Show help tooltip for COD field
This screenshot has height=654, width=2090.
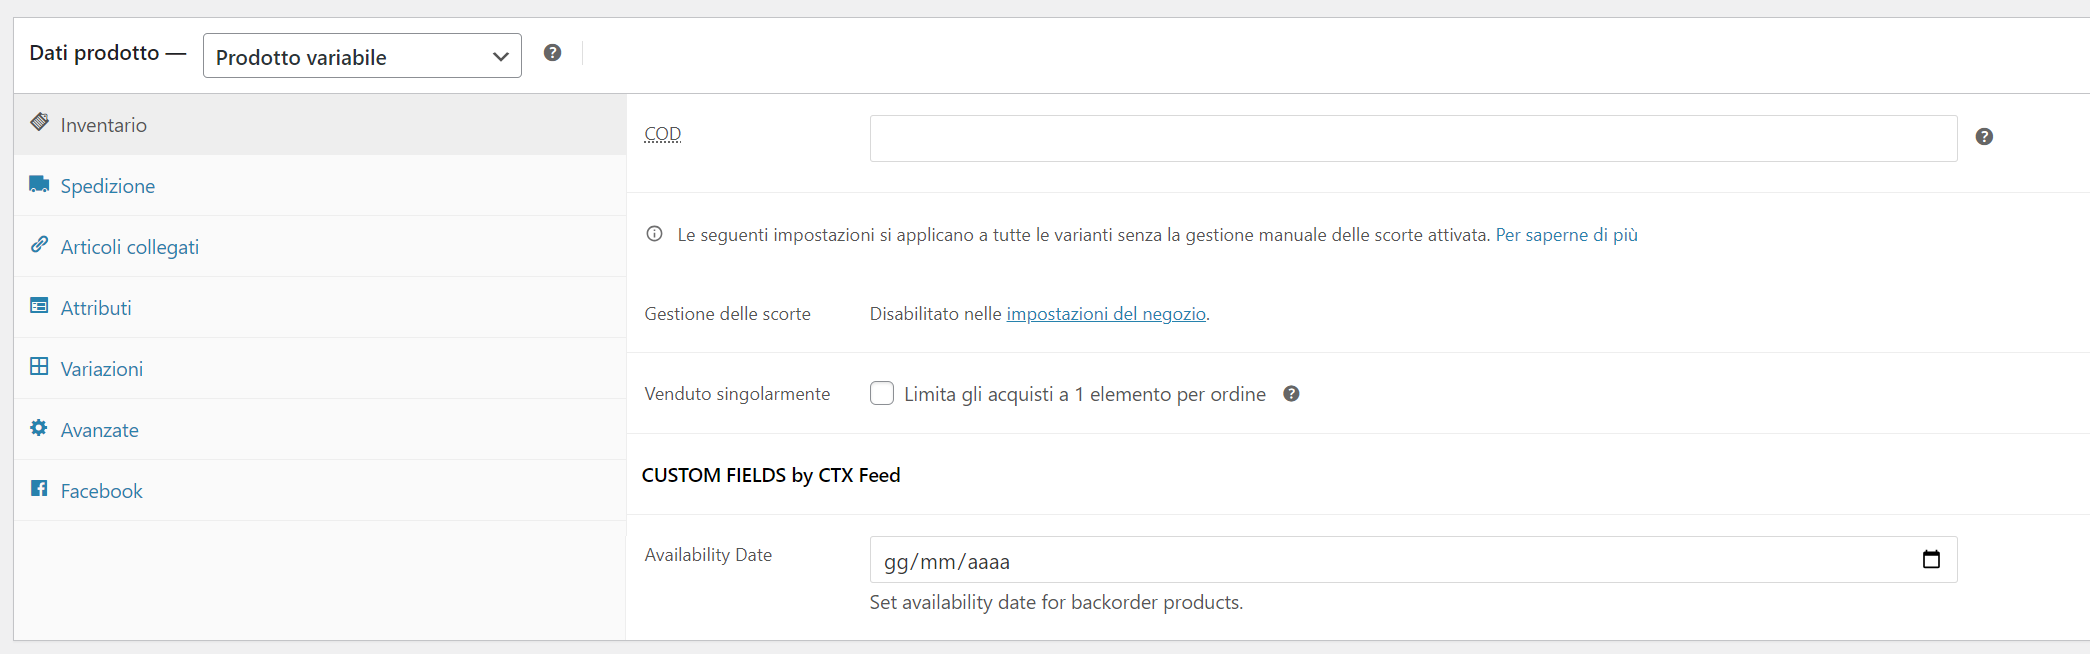pyautogui.click(x=1984, y=137)
